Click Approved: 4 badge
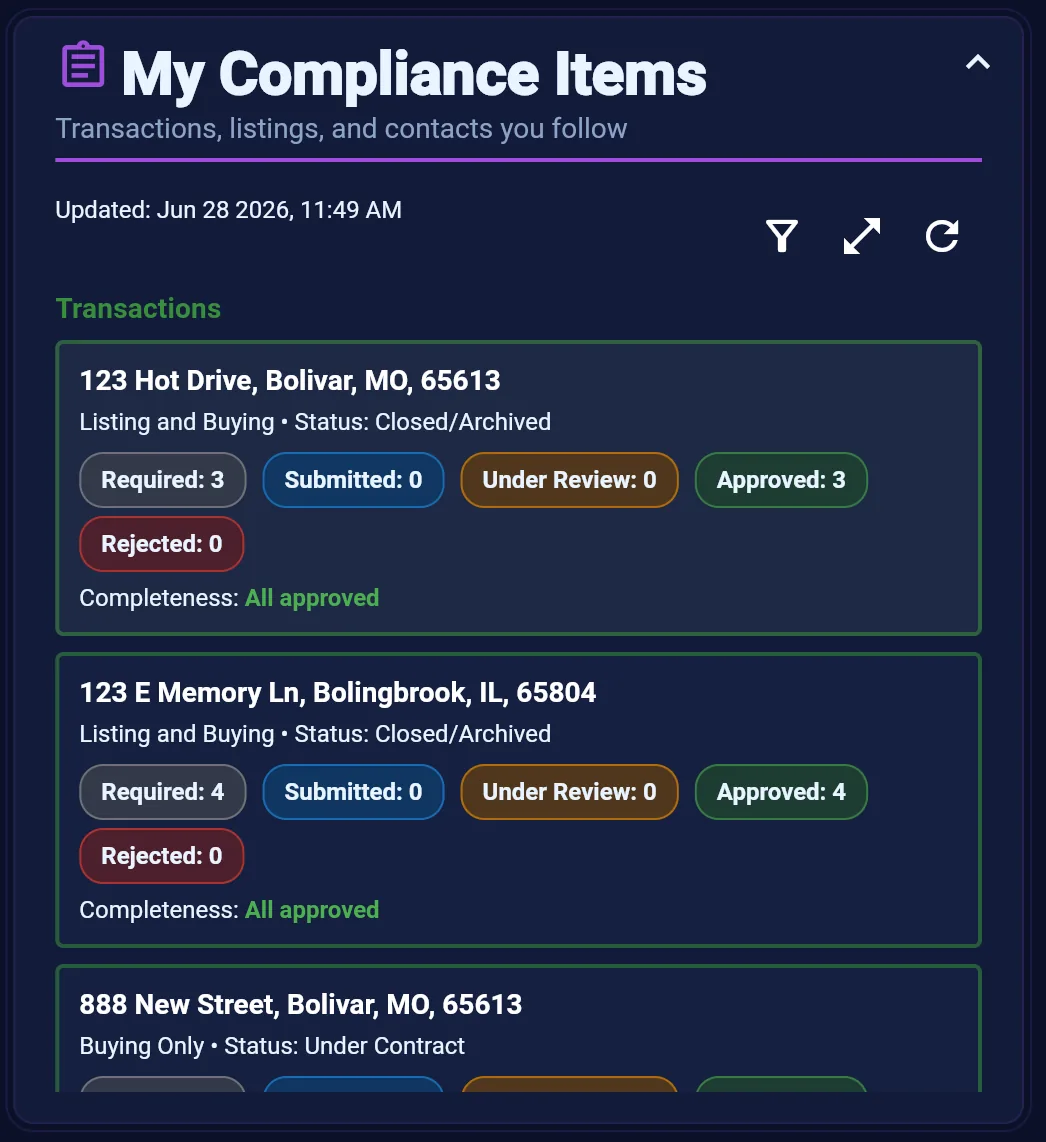1046x1142 pixels. [x=781, y=792]
